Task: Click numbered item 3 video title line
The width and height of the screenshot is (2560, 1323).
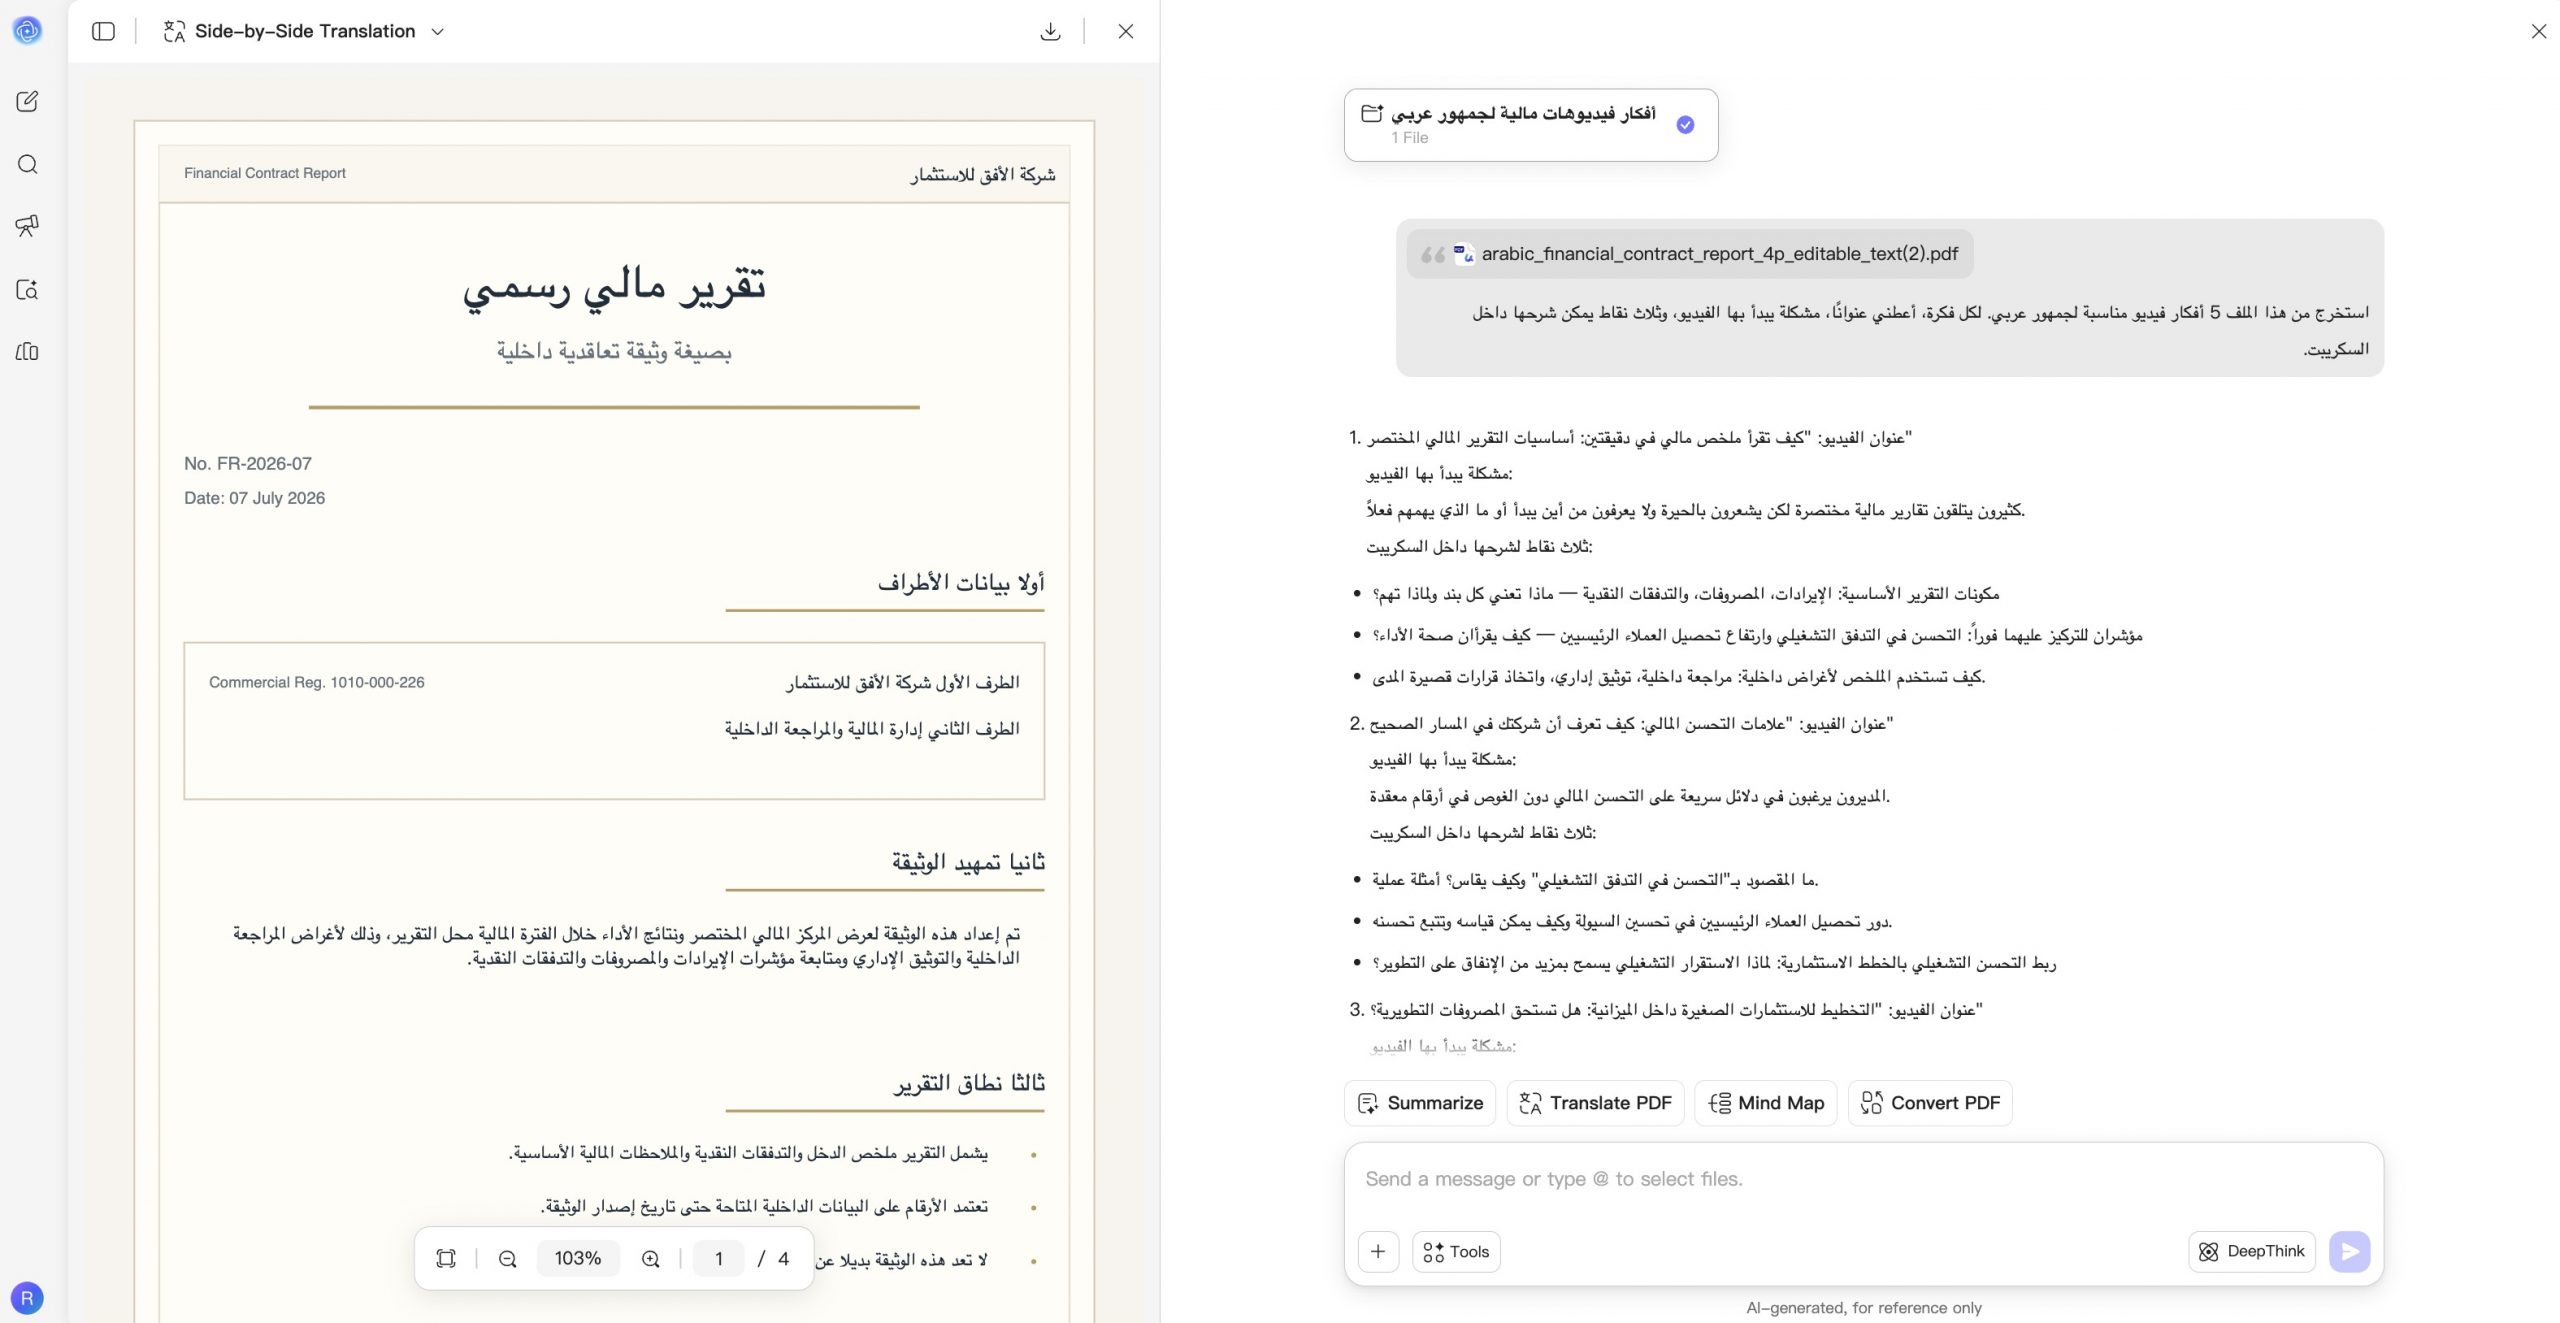Action: 1676,1010
